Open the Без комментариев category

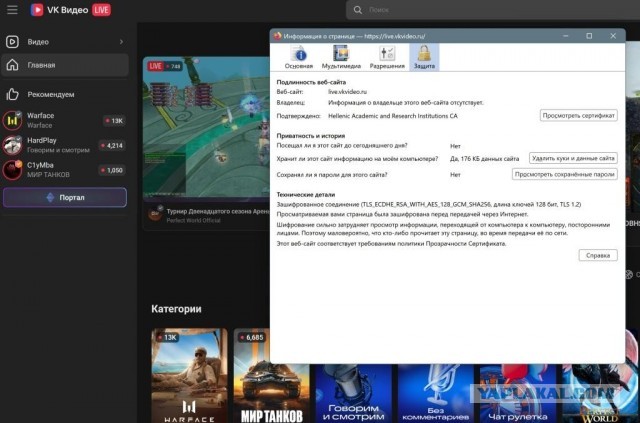436,394
